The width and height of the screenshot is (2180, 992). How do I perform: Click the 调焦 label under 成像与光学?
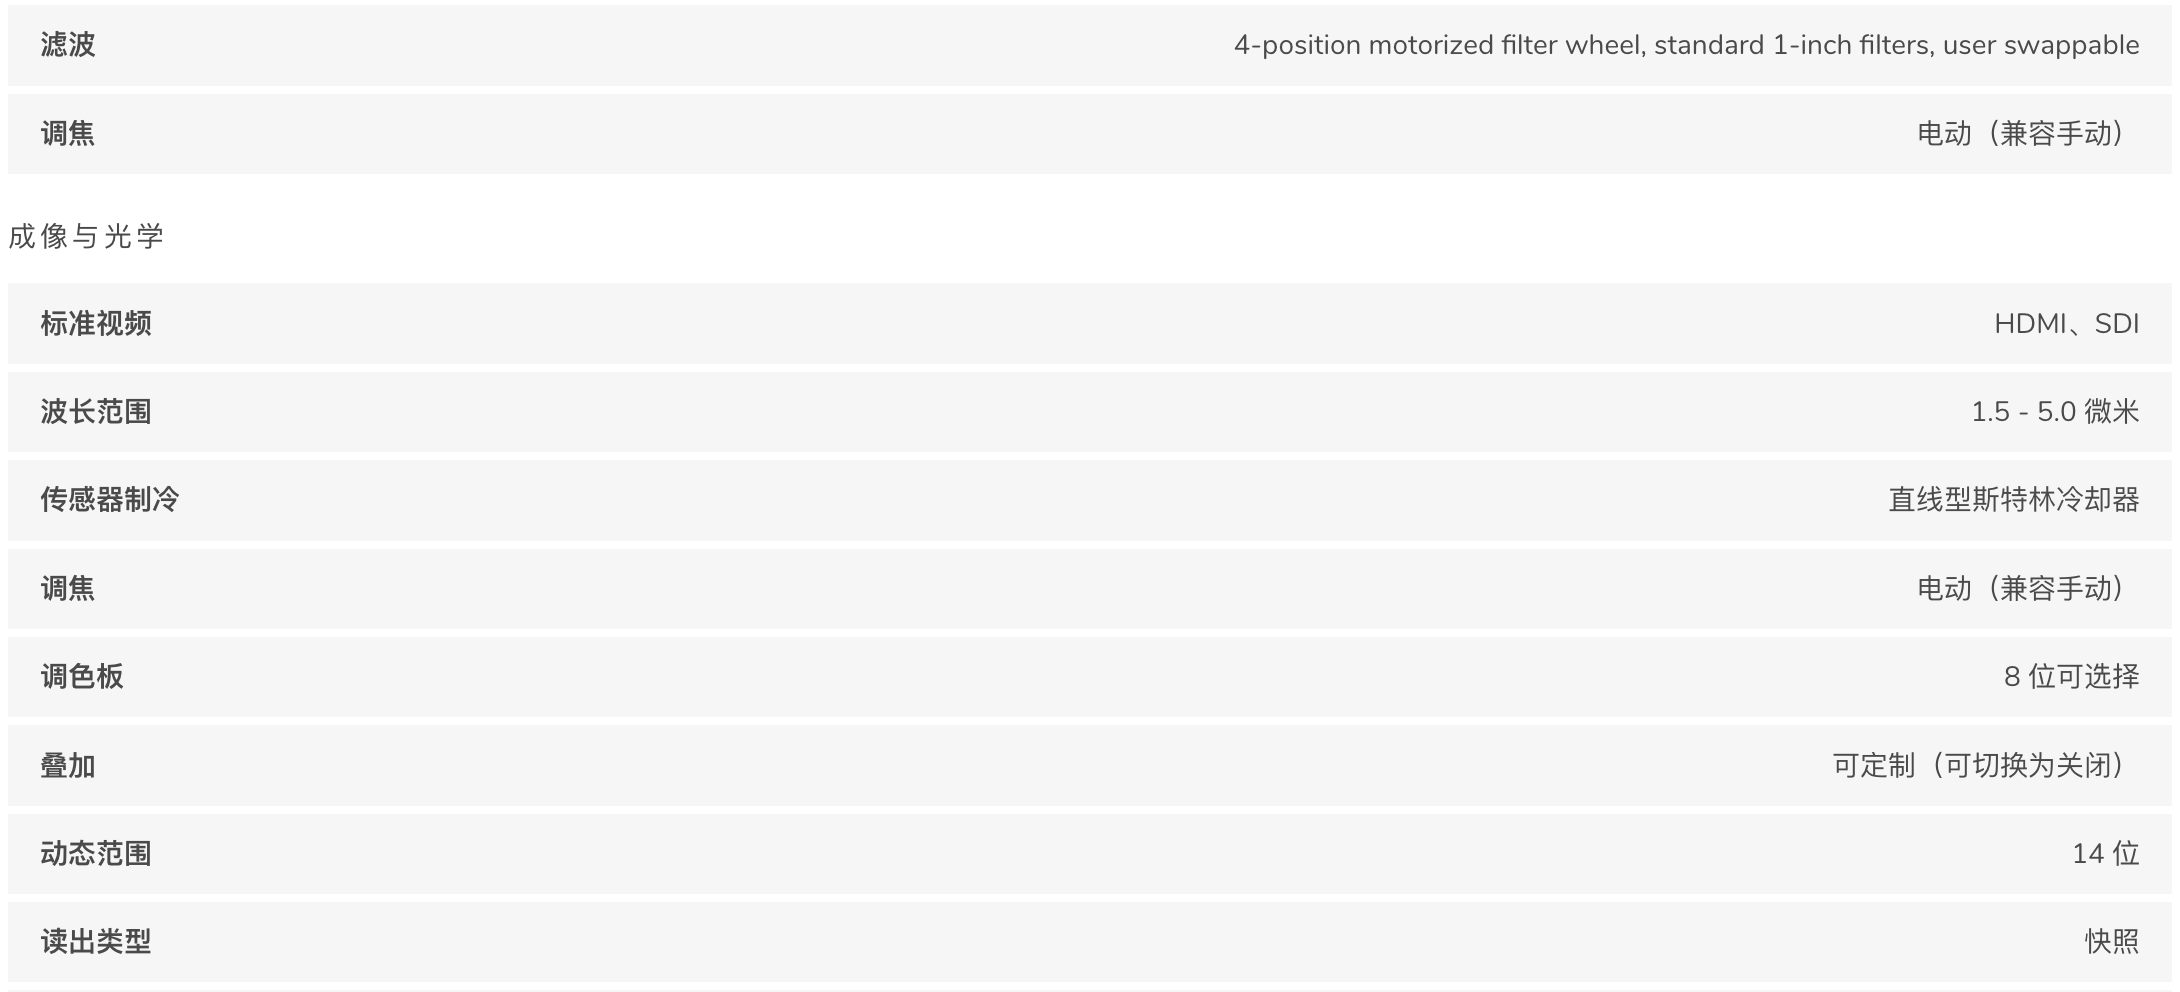pyautogui.click(x=68, y=588)
